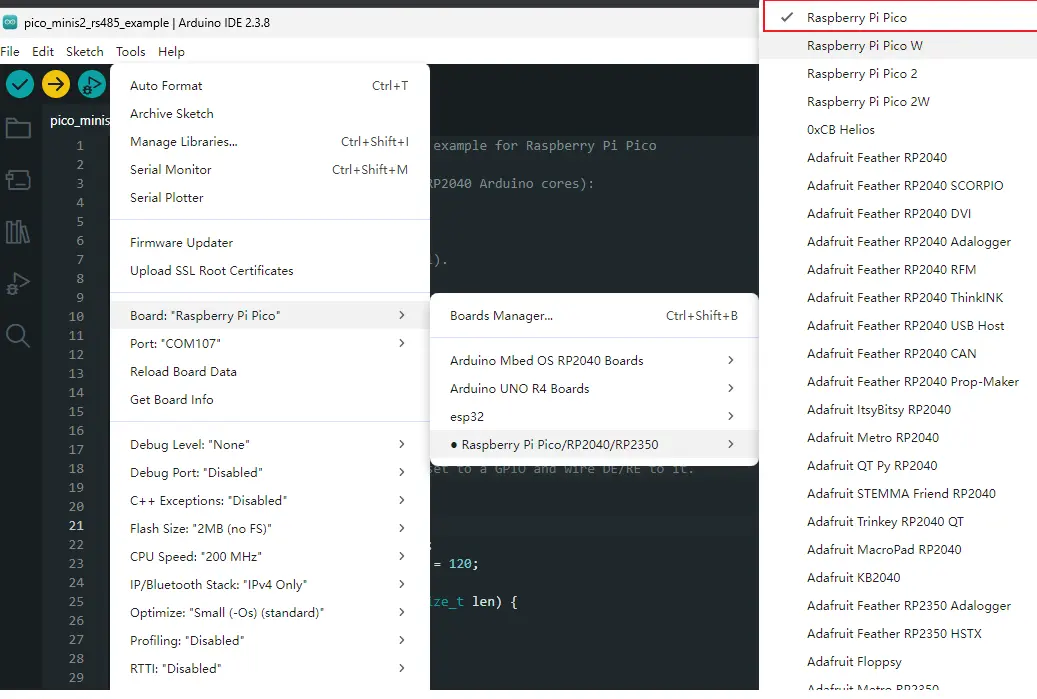Select Raspberry Pi Pico 2W board
This screenshot has width=1037, height=699.
point(898,101)
